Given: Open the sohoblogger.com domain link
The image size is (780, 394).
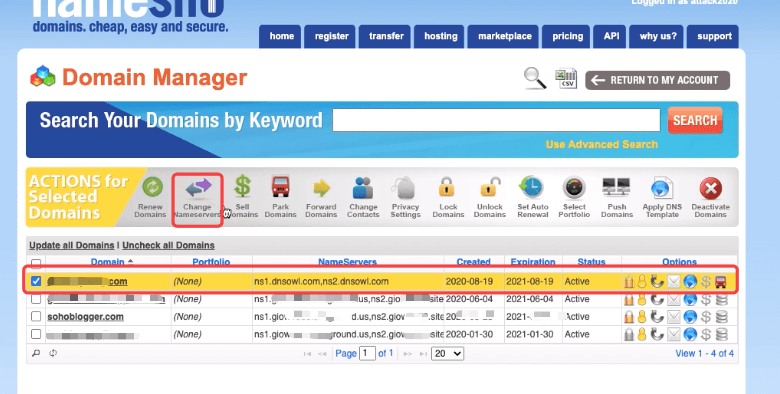Looking at the screenshot, I should point(86,317).
